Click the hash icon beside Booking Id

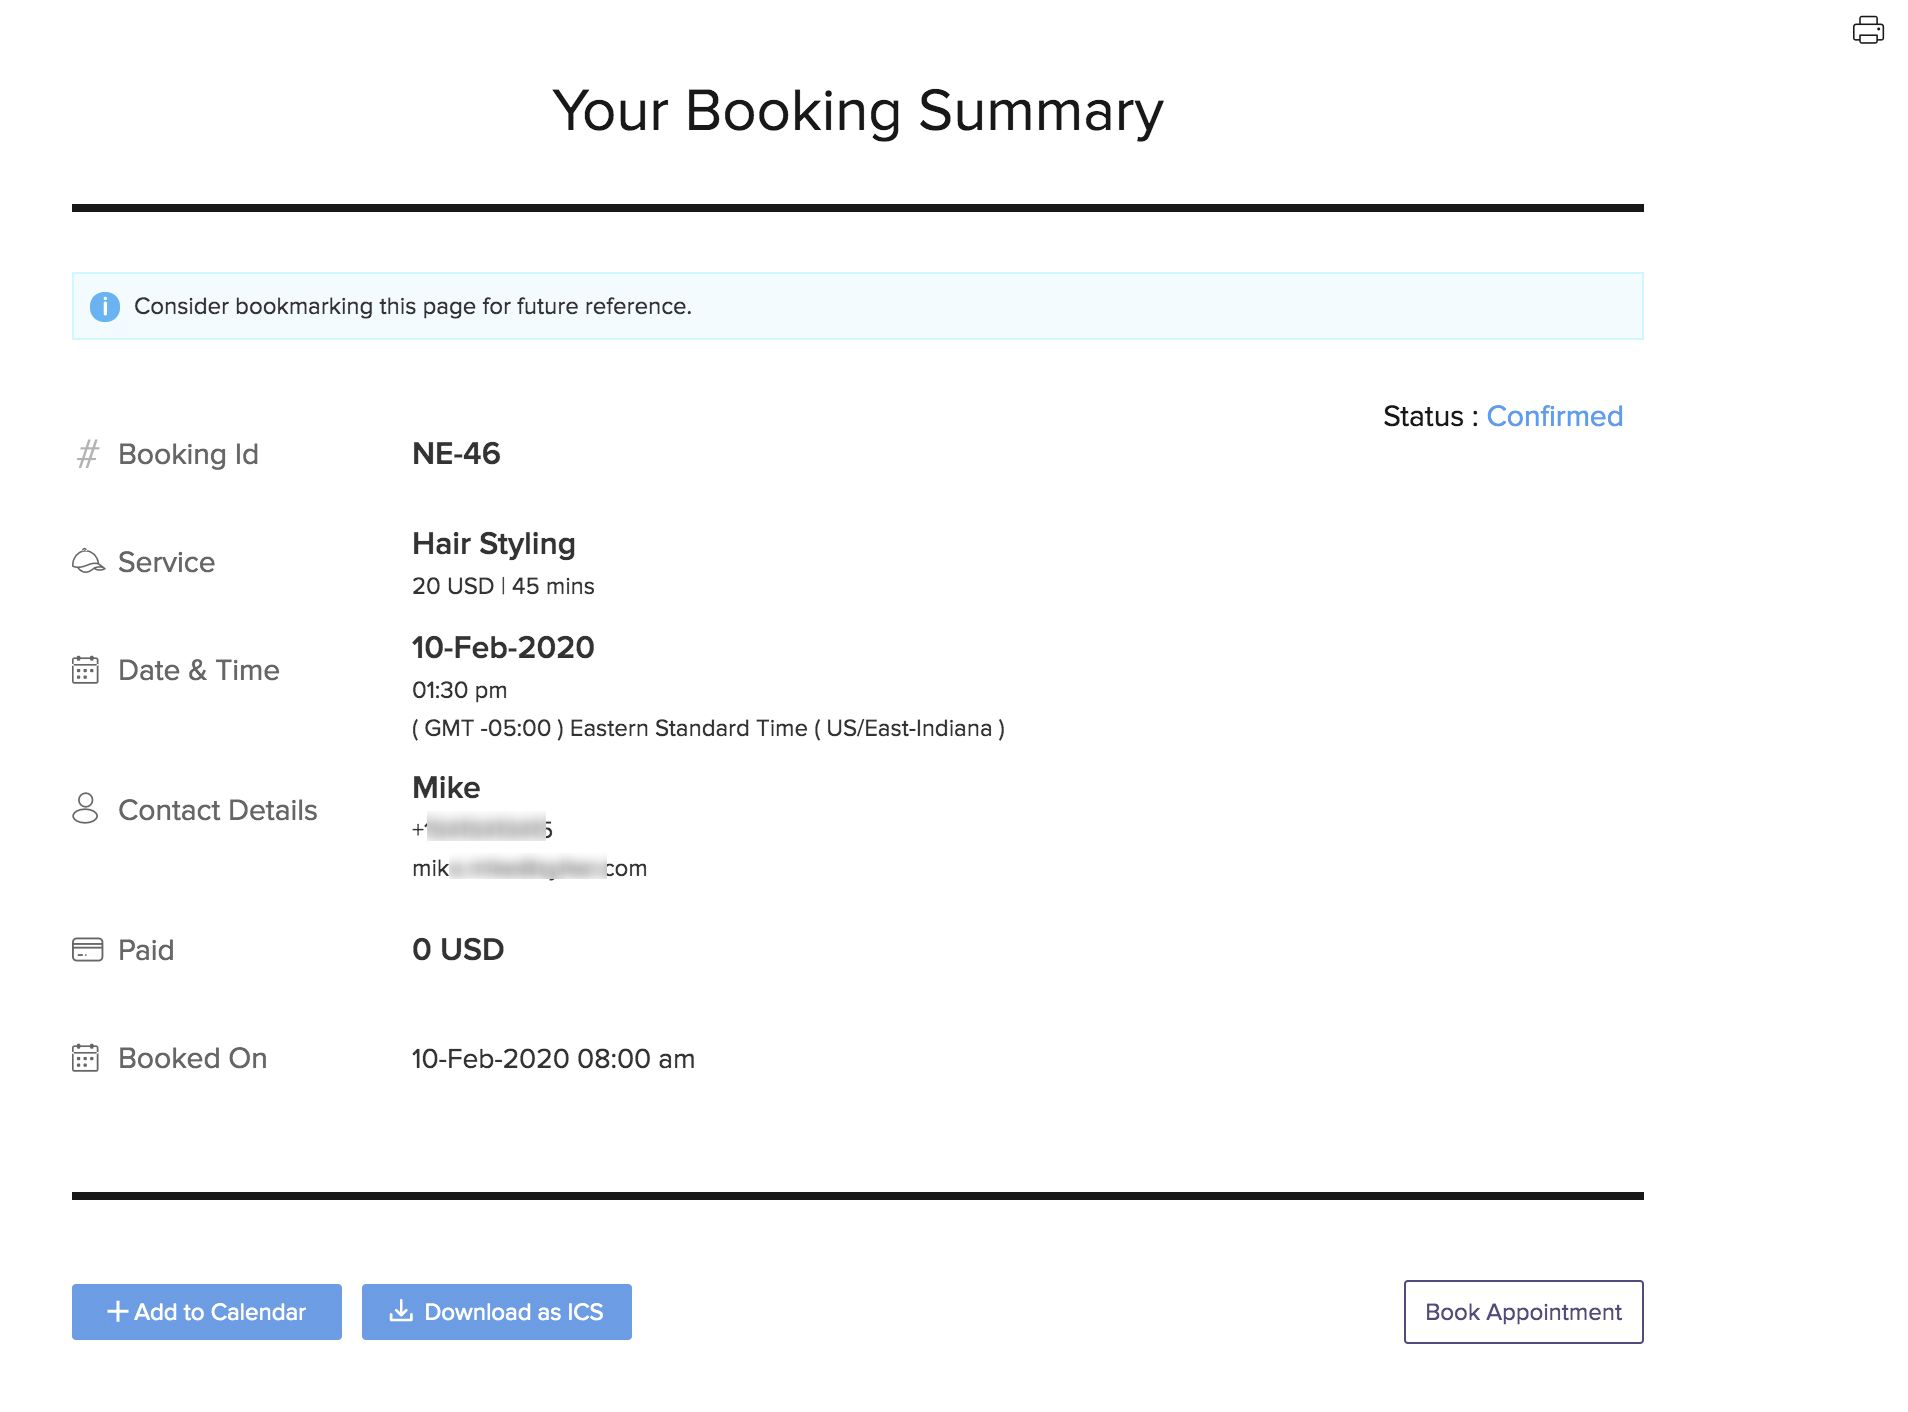click(x=88, y=454)
